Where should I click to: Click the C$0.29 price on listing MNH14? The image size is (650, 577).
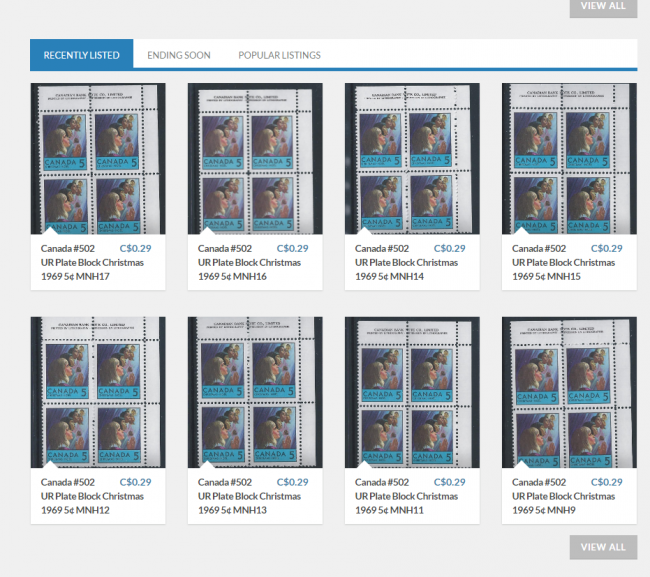pyautogui.click(x=450, y=248)
